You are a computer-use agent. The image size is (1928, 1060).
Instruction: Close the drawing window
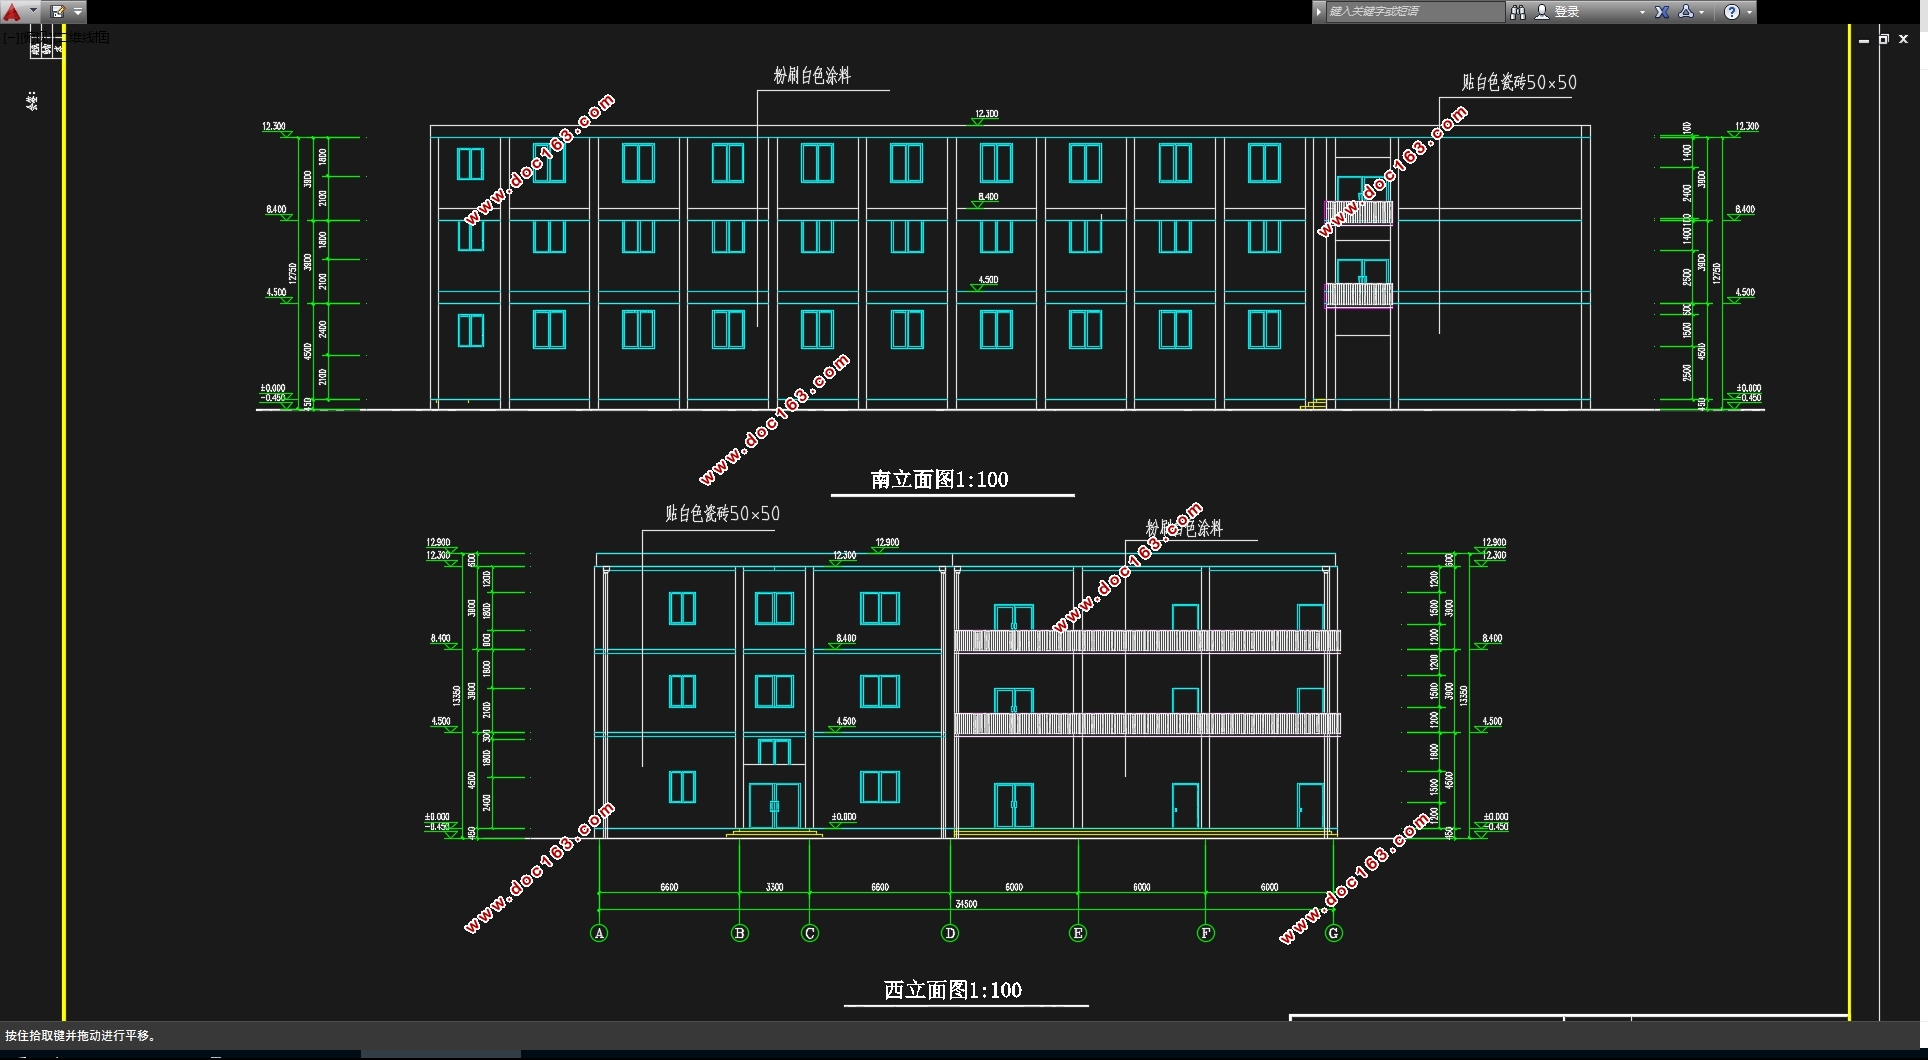pyautogui.click(x=1904, y=39)
